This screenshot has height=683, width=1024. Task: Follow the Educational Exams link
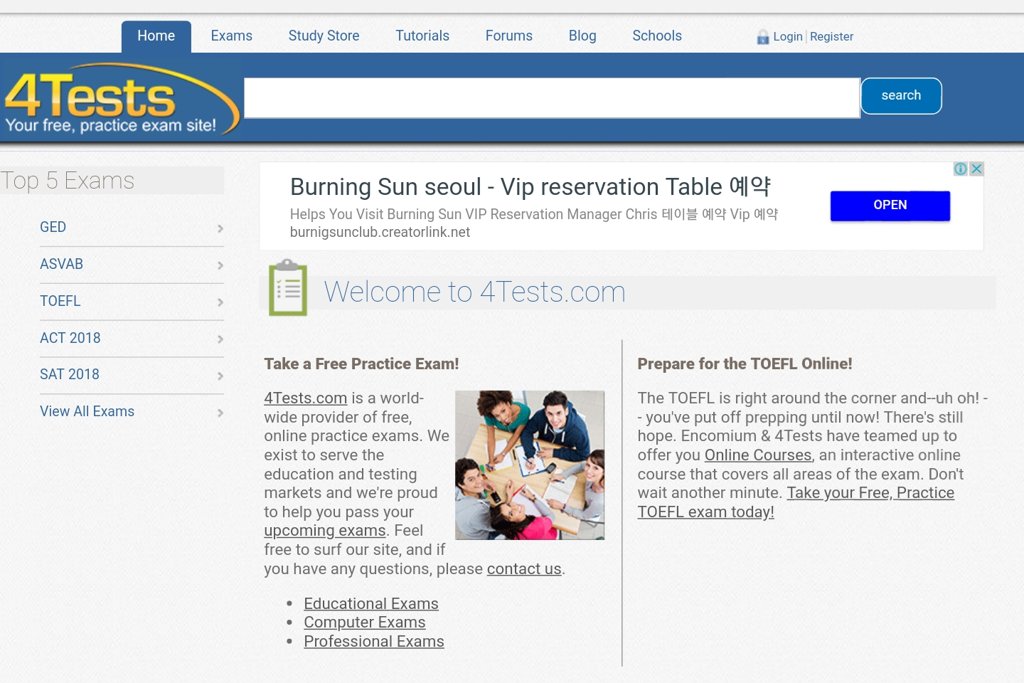coord(371,604)
